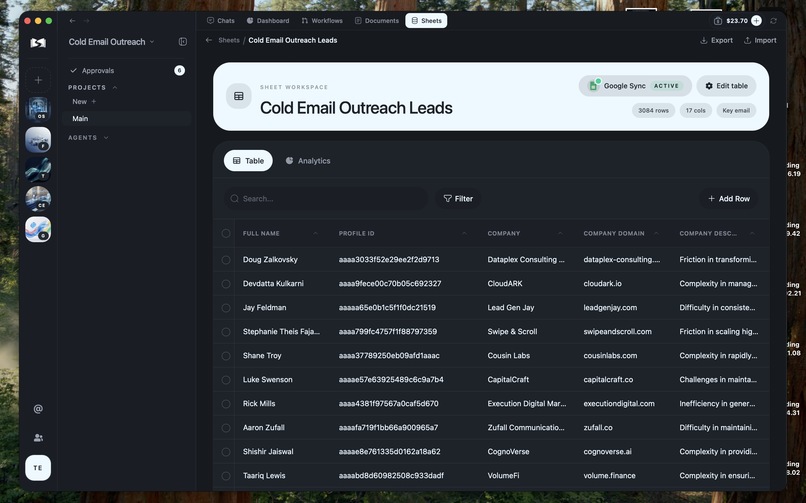
Task: Focus the Search input field
Action: 325,199
